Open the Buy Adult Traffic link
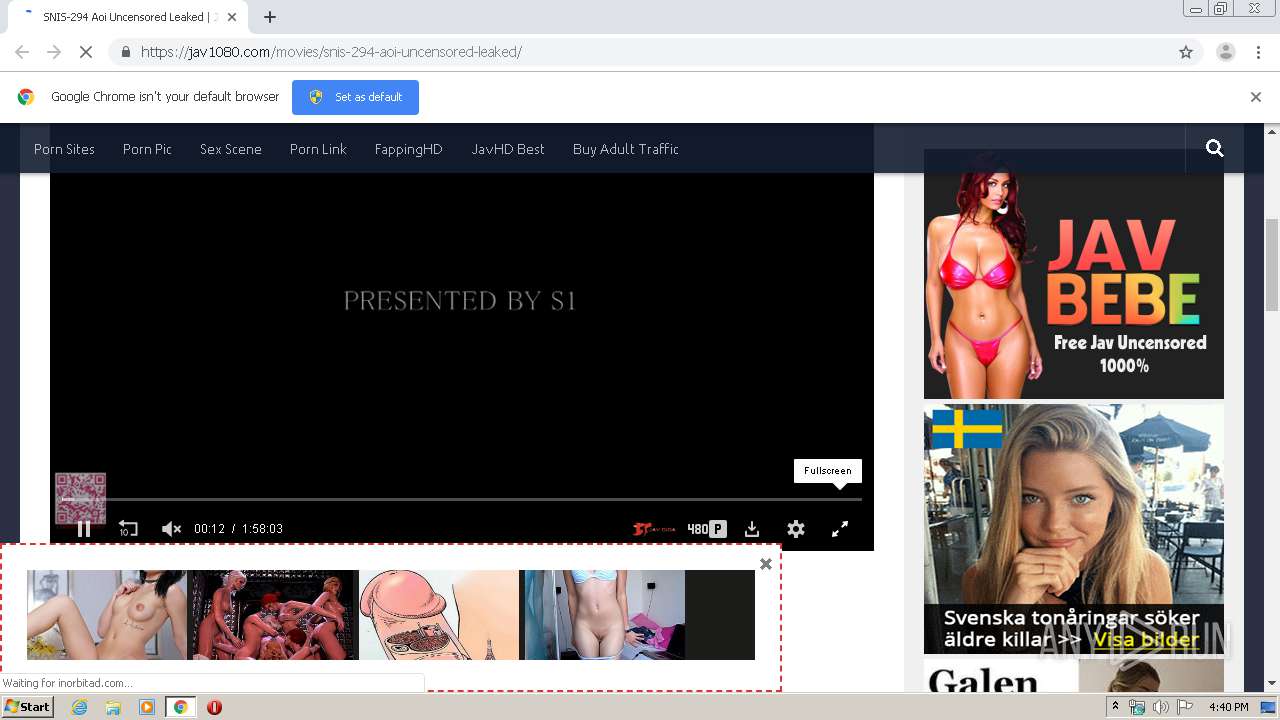Screen dimensions: 1280x720 click(626, 149)
